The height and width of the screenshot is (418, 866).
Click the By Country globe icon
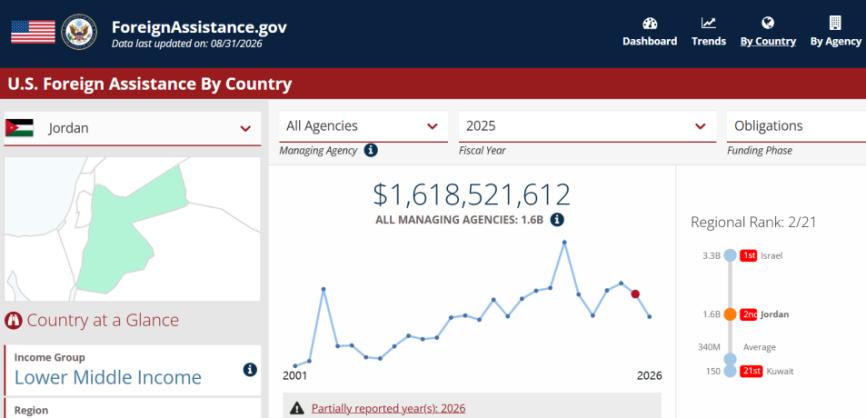pos(768,23)
